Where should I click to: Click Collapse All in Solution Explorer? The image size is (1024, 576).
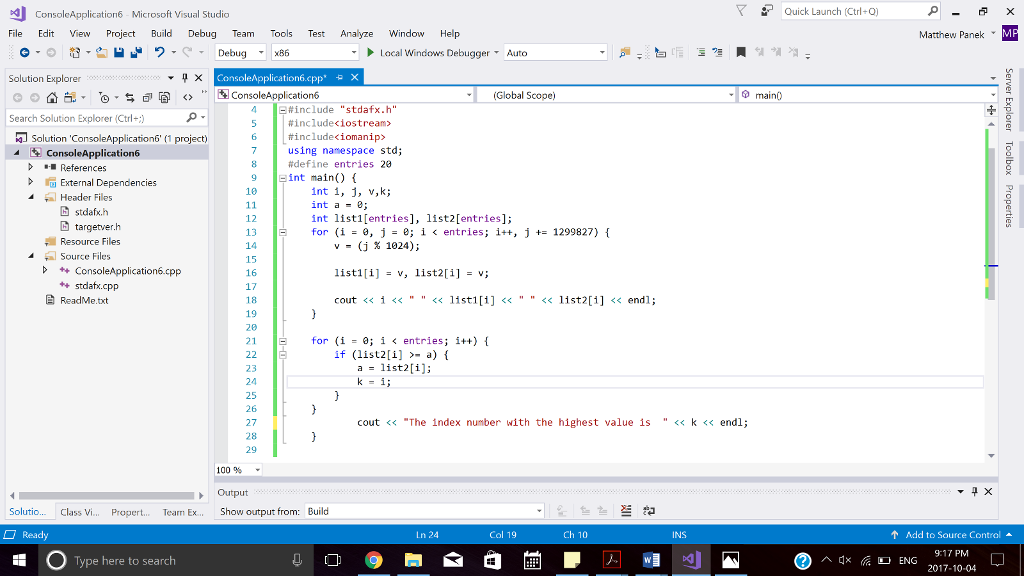148,97
